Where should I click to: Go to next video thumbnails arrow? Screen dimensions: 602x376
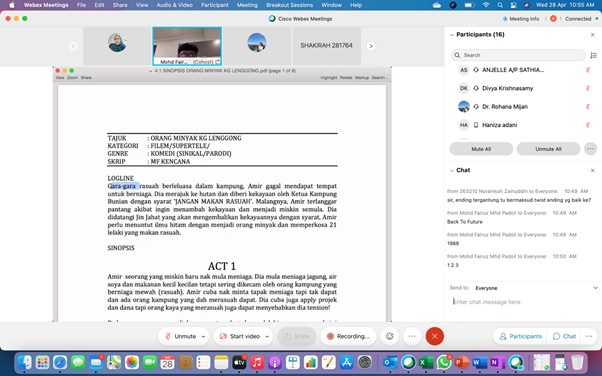[371, 46]
